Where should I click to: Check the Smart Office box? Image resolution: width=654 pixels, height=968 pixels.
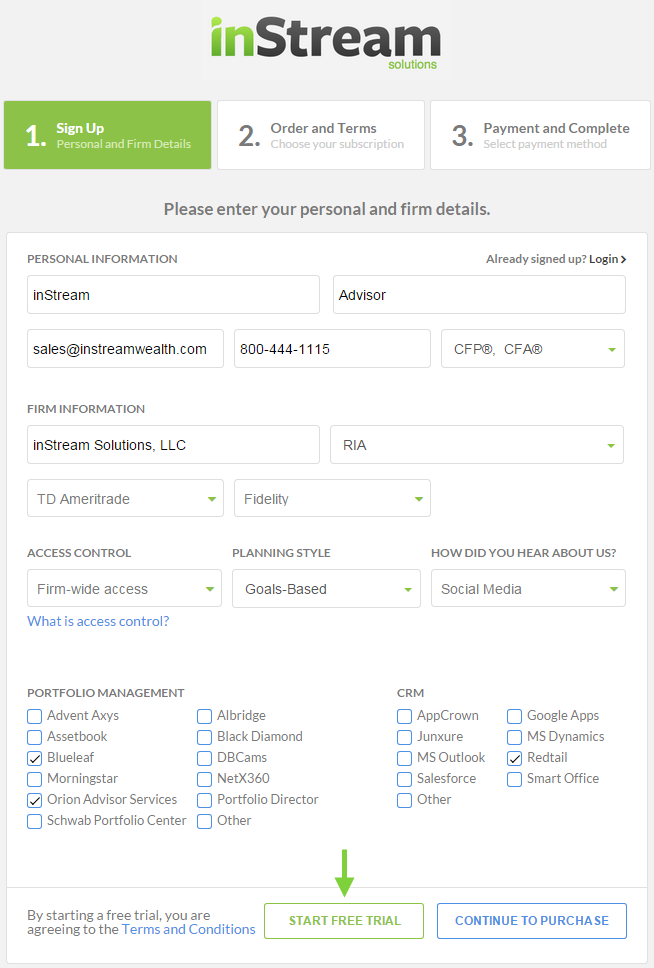514,779
